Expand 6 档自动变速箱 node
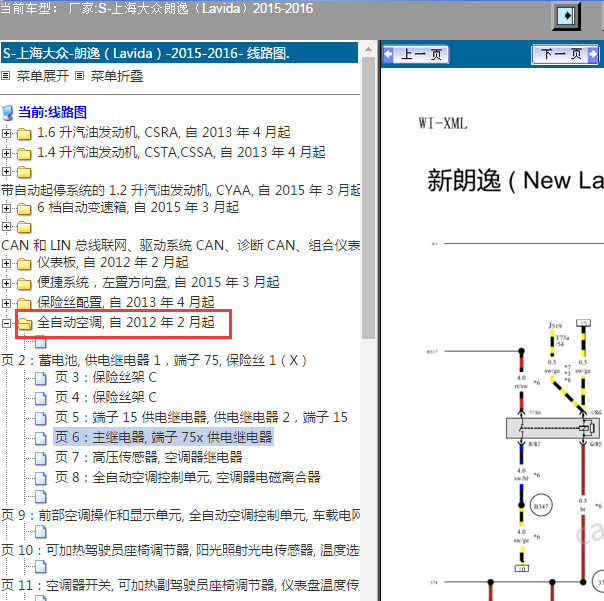Screen dimensions: 604x601 (6, 208)
